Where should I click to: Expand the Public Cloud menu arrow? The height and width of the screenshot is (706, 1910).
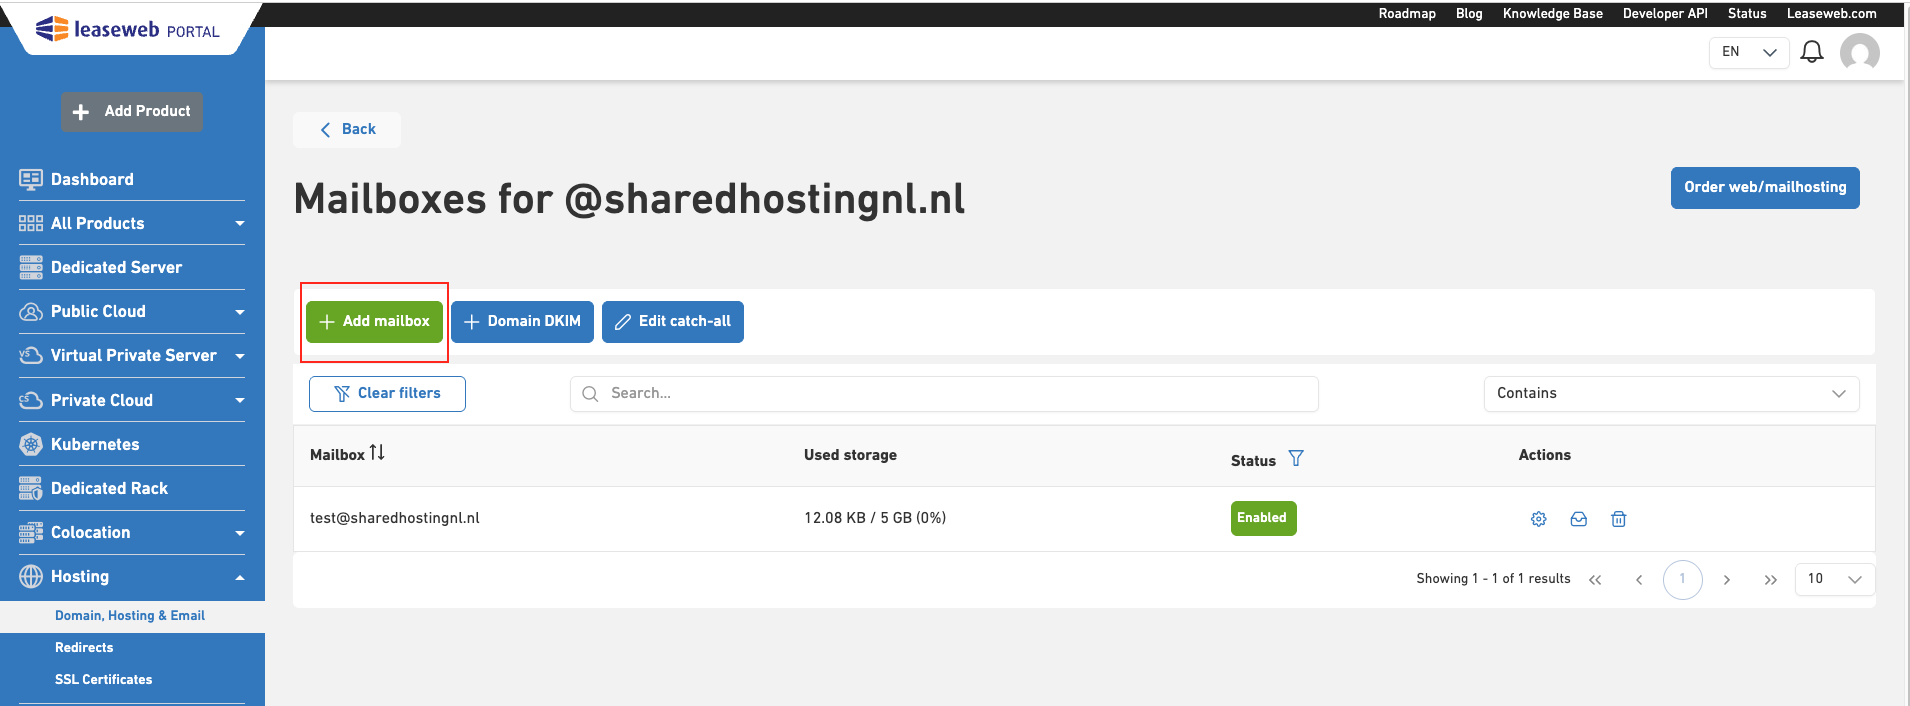[240, 312]
